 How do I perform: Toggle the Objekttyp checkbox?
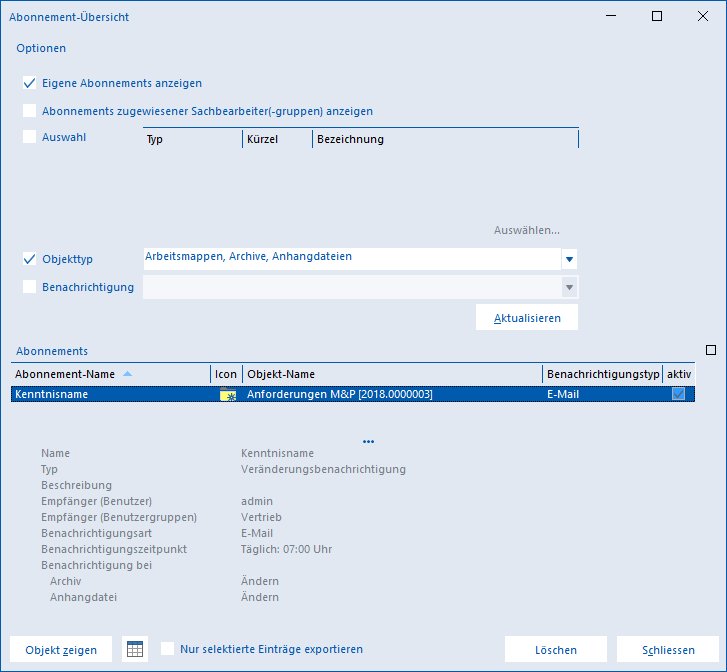tap(29, 259)
